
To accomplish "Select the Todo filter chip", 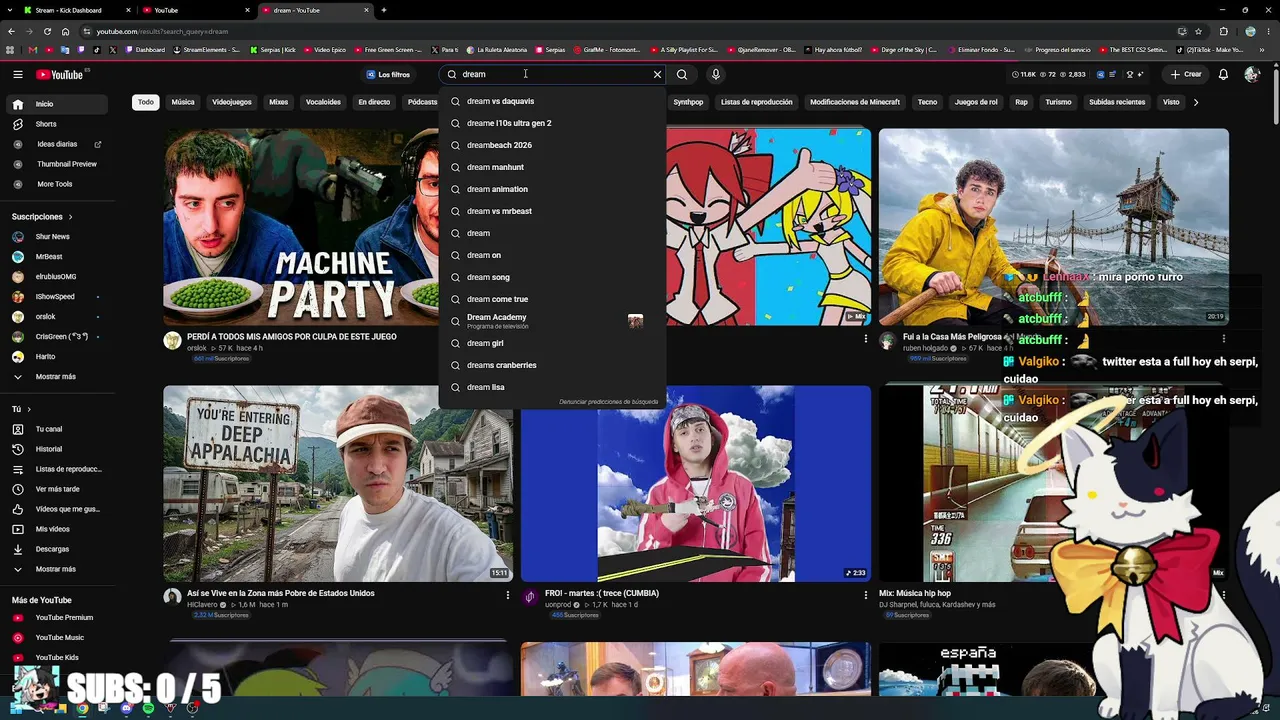I will tap(146, 102).
